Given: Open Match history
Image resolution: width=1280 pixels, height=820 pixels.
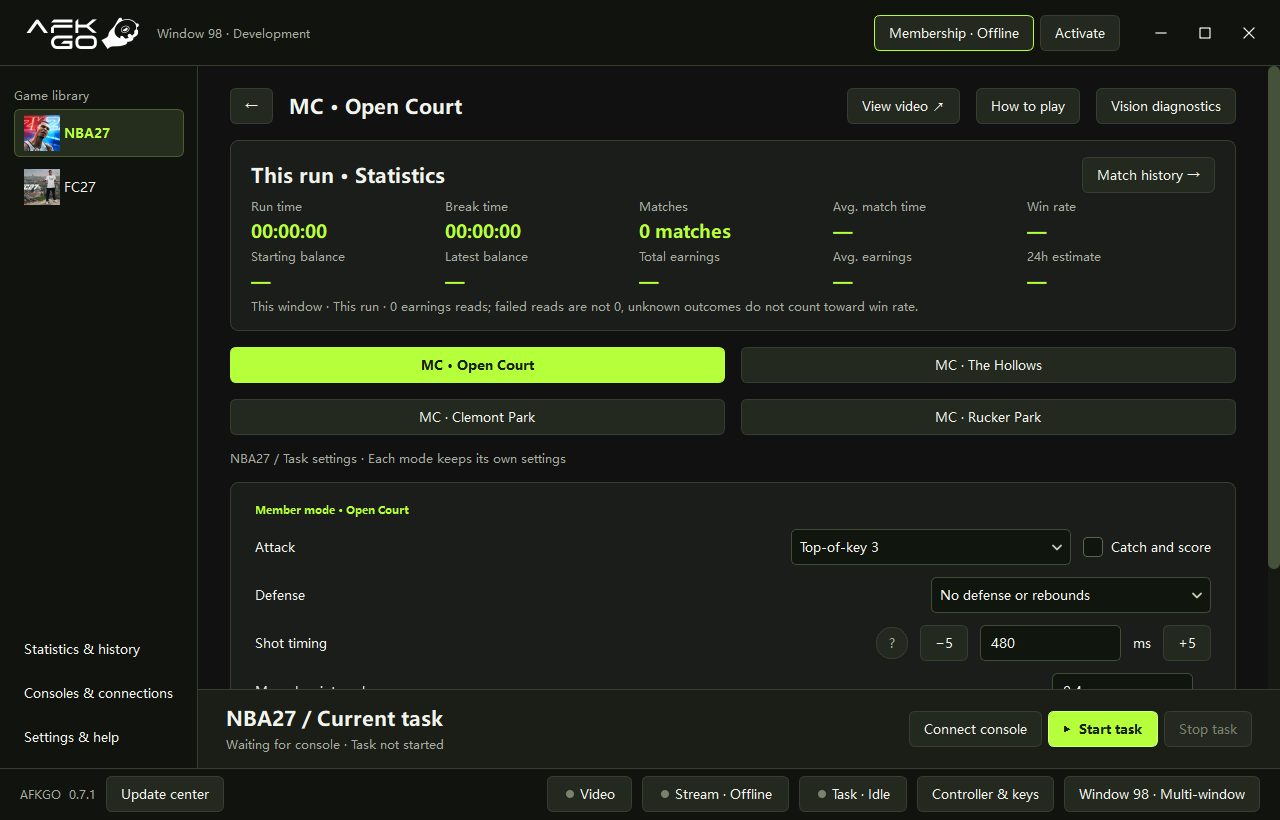Looking at the screenshot, I should [1148, 175].
